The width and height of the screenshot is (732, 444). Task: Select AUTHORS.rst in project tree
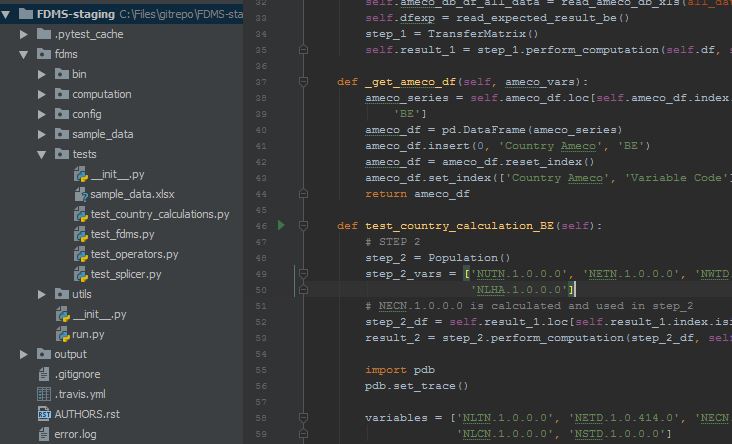[87, 414]
